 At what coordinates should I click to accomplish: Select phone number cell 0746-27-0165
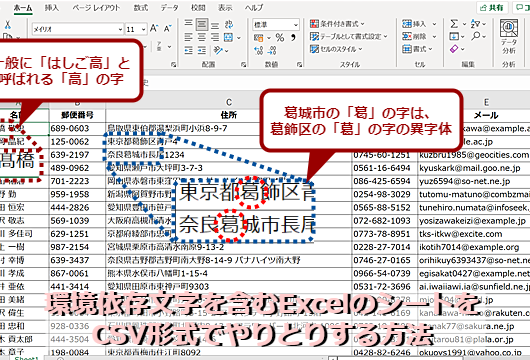(x=385, y=260)
